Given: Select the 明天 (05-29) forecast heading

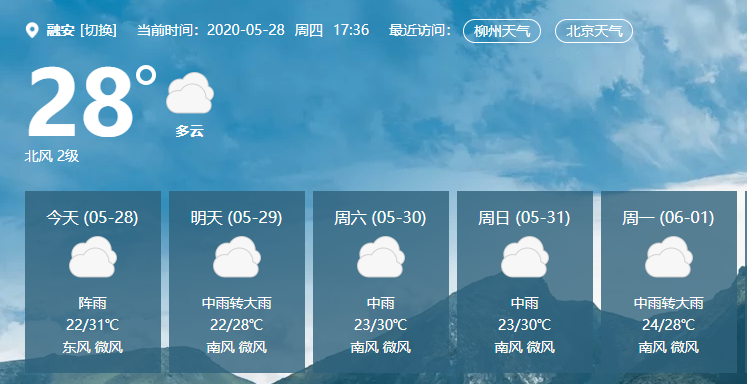Looking at the screenshot, I should [237, 218].
